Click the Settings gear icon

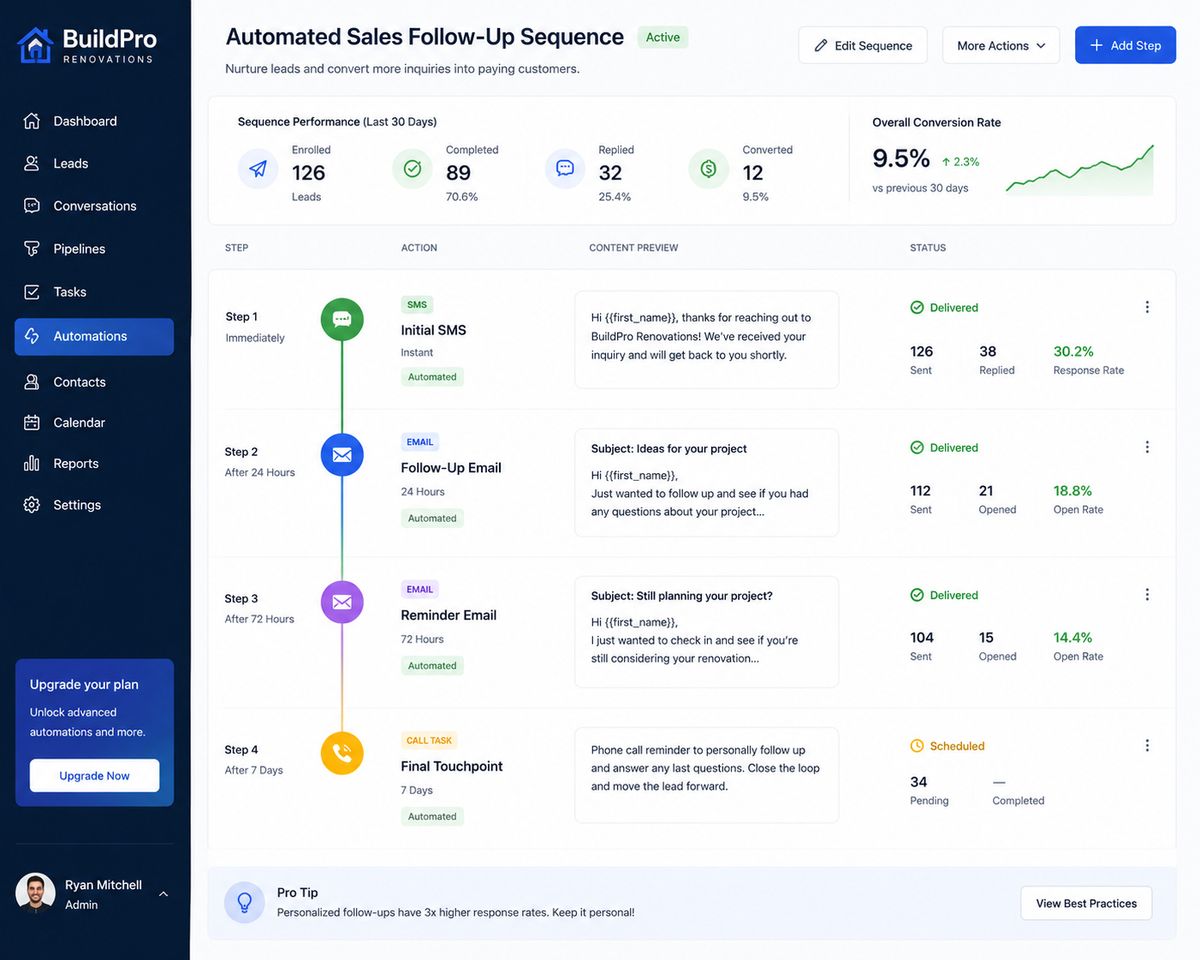32,505
